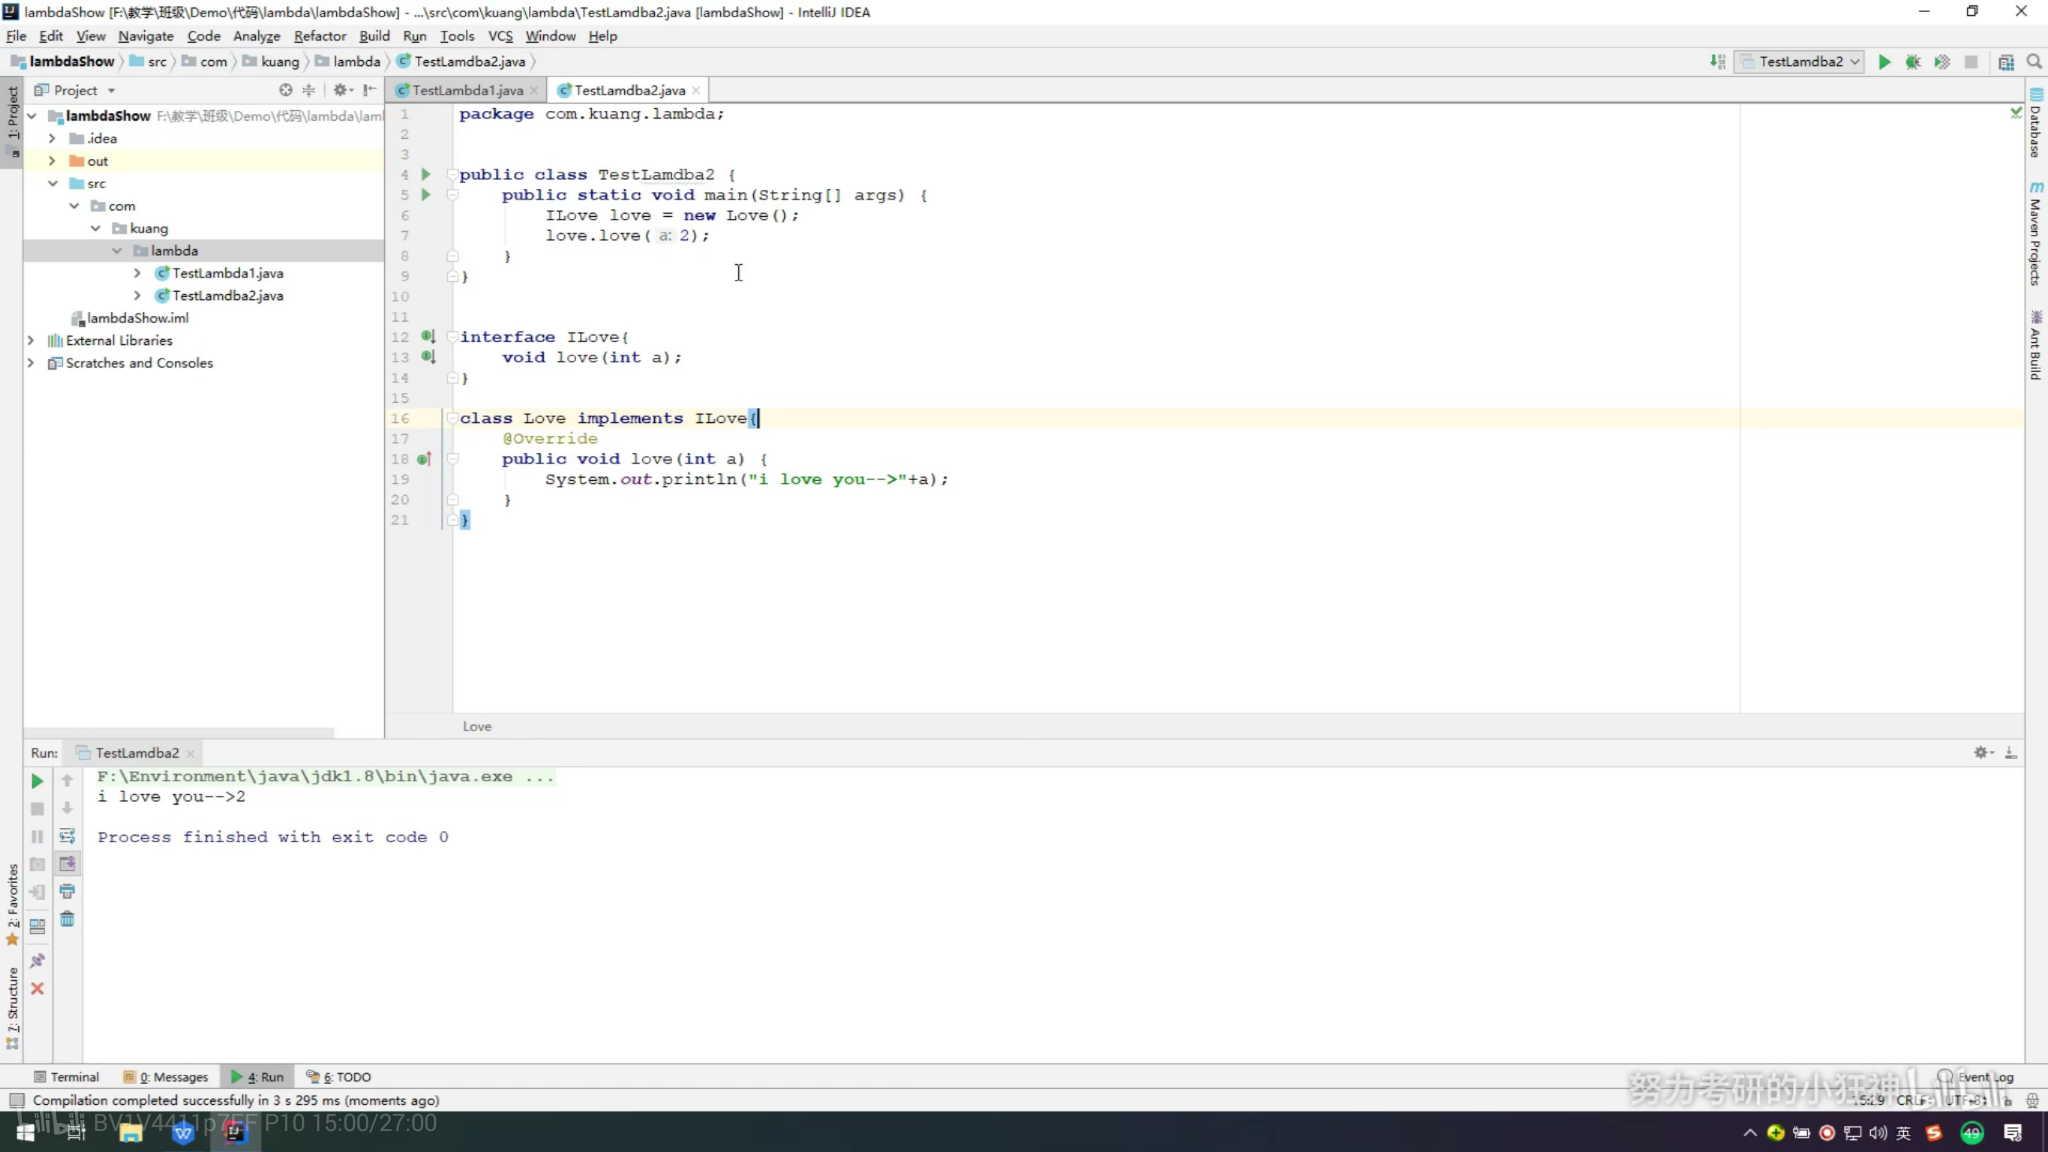Run TestLamdba2 with the green toolbar arrow

(x=1884, y=62)
